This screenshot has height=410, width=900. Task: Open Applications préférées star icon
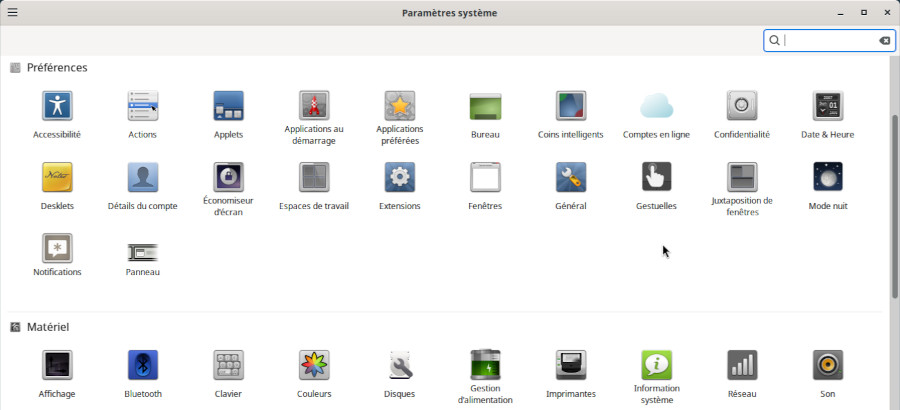tap(399, 106)
